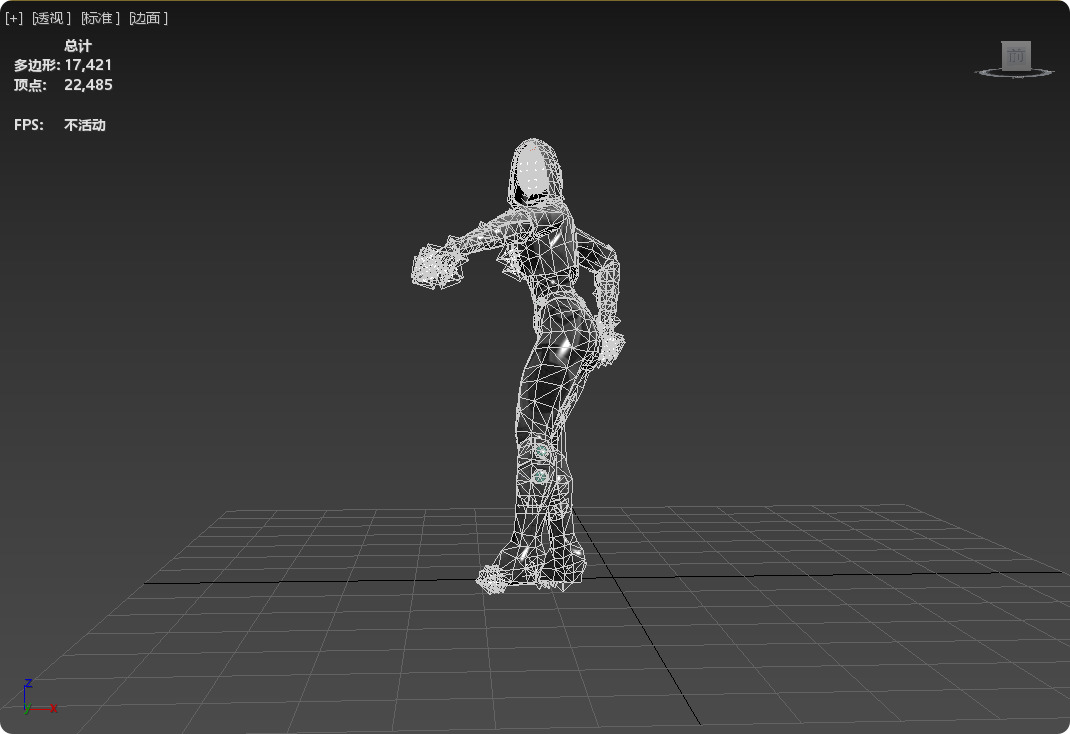The height and width of the screenshot is (734, 1070).
Task: Select polygon count value 17,421
Action: pos(88,65)
